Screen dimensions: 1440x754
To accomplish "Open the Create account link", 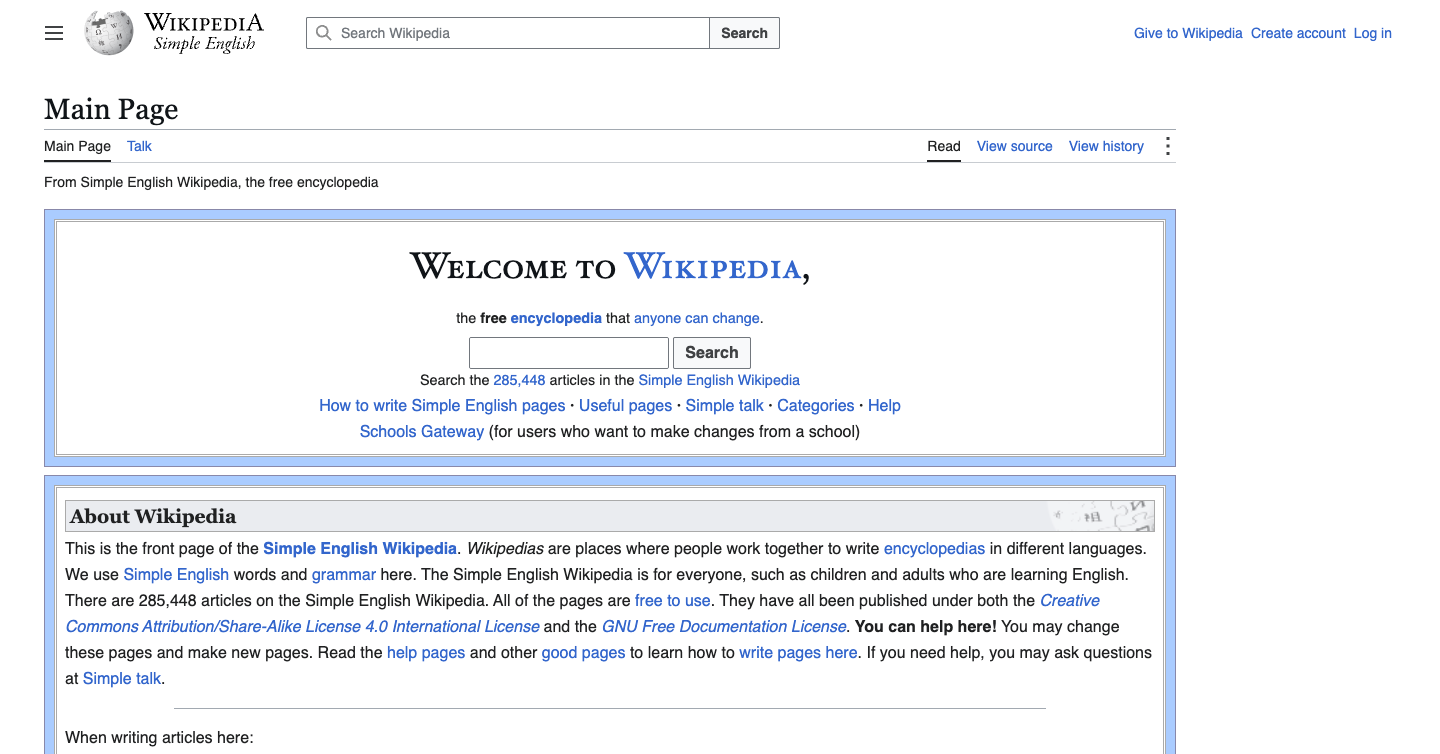I will pos(1298,33).
